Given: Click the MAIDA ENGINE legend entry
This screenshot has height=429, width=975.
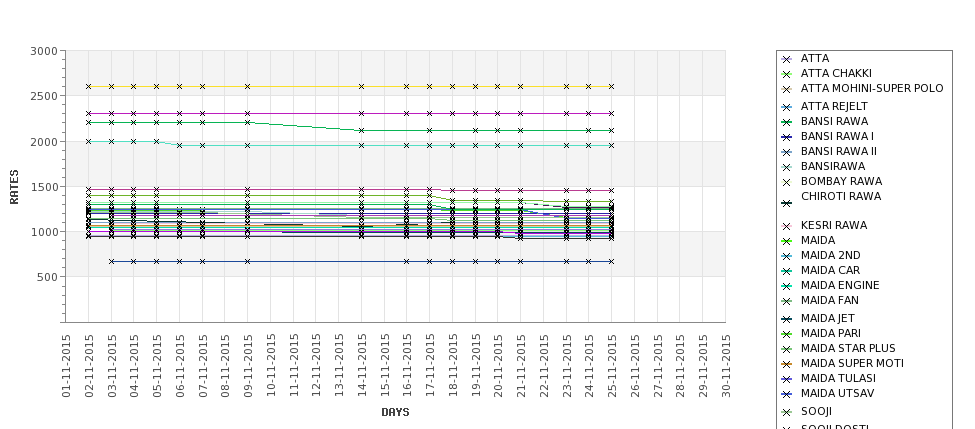Looking at the screenshot, I should coord(840,285).
